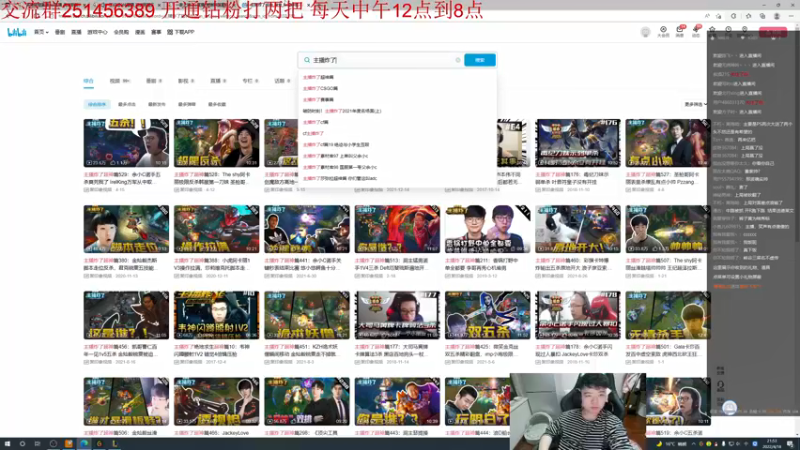Image resolution: width=800 pixels, height=450 pixels.
Task: Add page to favorites star-plus icon
Action: [x=719, y=16]
